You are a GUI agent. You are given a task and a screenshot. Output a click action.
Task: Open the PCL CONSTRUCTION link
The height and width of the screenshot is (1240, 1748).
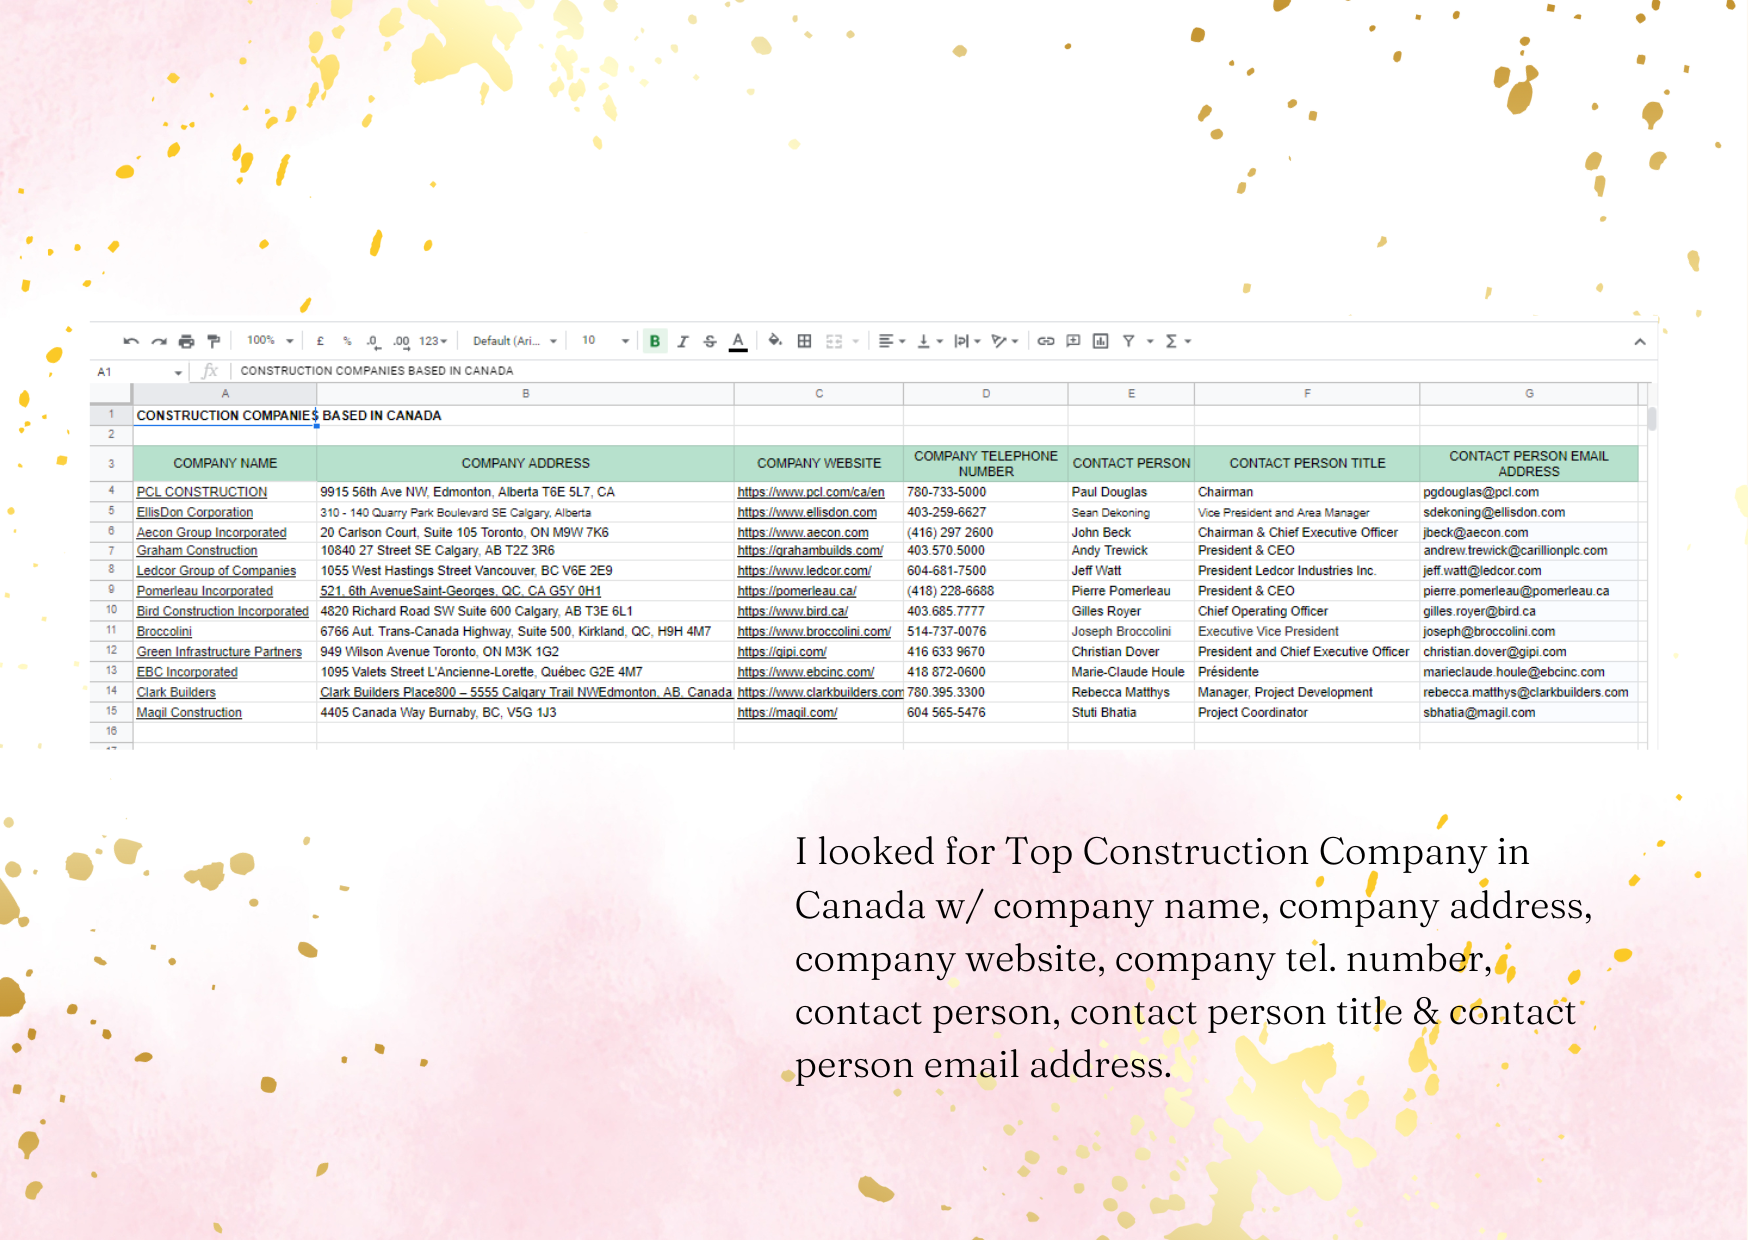(202, 492)
